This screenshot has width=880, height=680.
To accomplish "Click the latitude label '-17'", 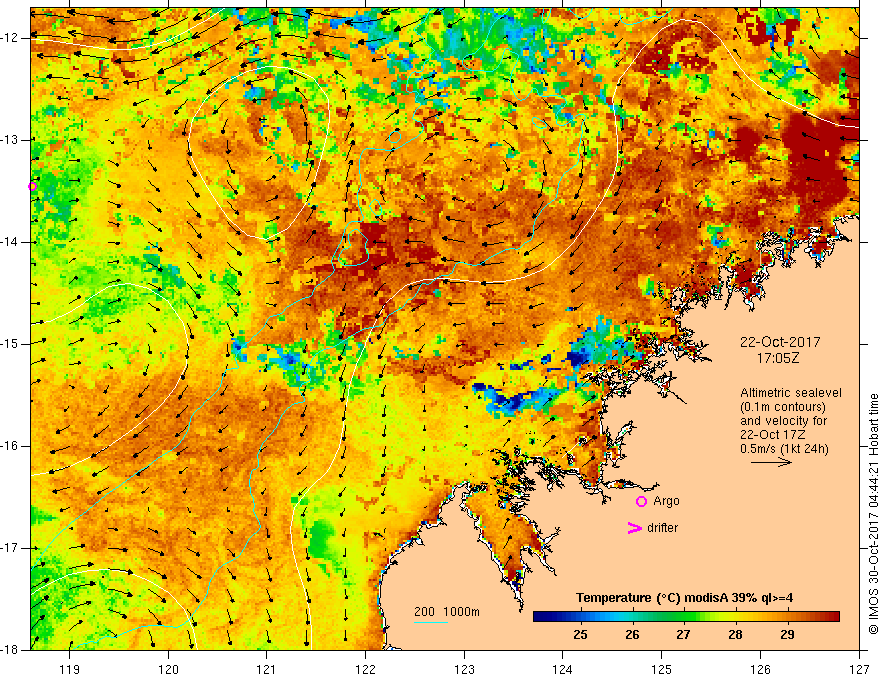I will pyautogui.click(x=11, y=548).
